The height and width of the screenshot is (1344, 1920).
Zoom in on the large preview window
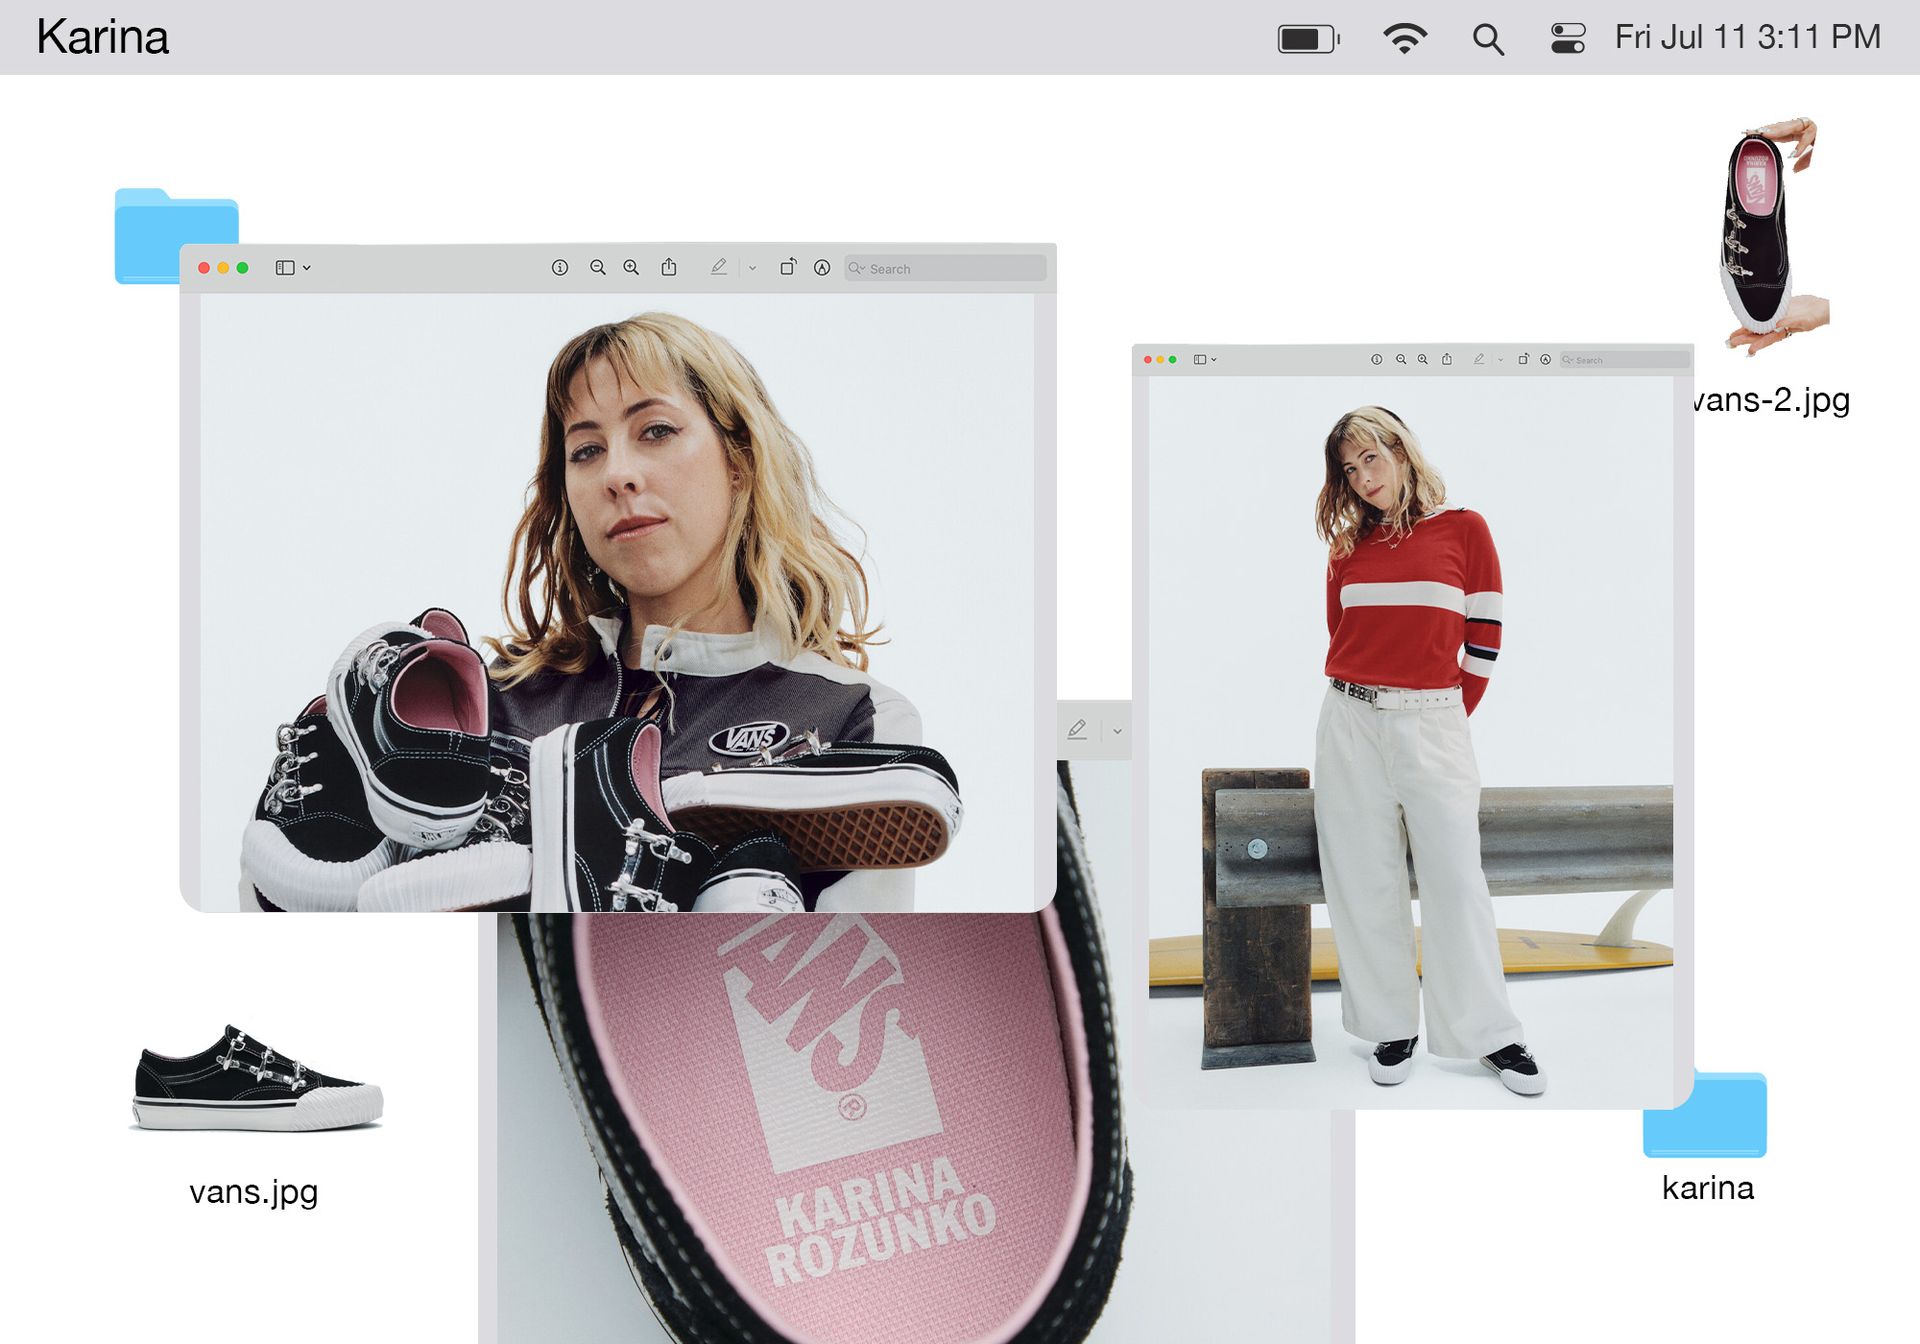point(631,268)
